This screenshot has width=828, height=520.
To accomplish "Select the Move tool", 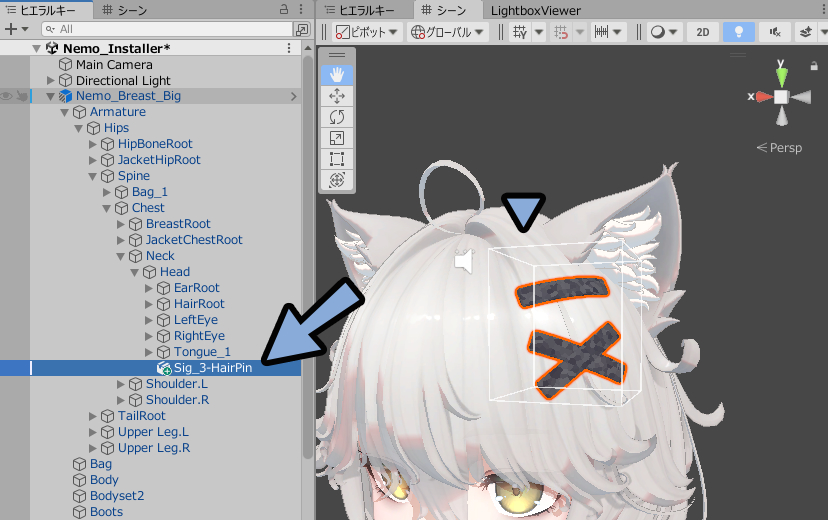I will pyautogui.click(x=337, y=96).
